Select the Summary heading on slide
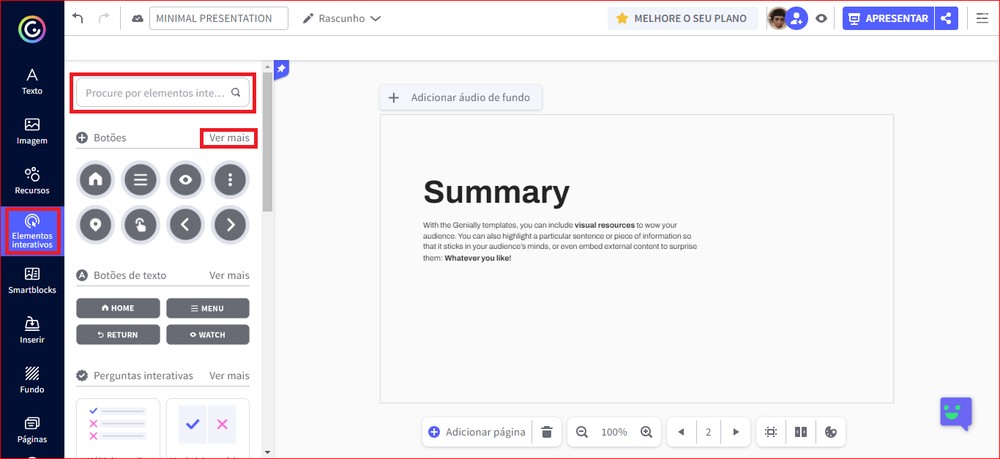1000x459 pixels. click(496, 192)
